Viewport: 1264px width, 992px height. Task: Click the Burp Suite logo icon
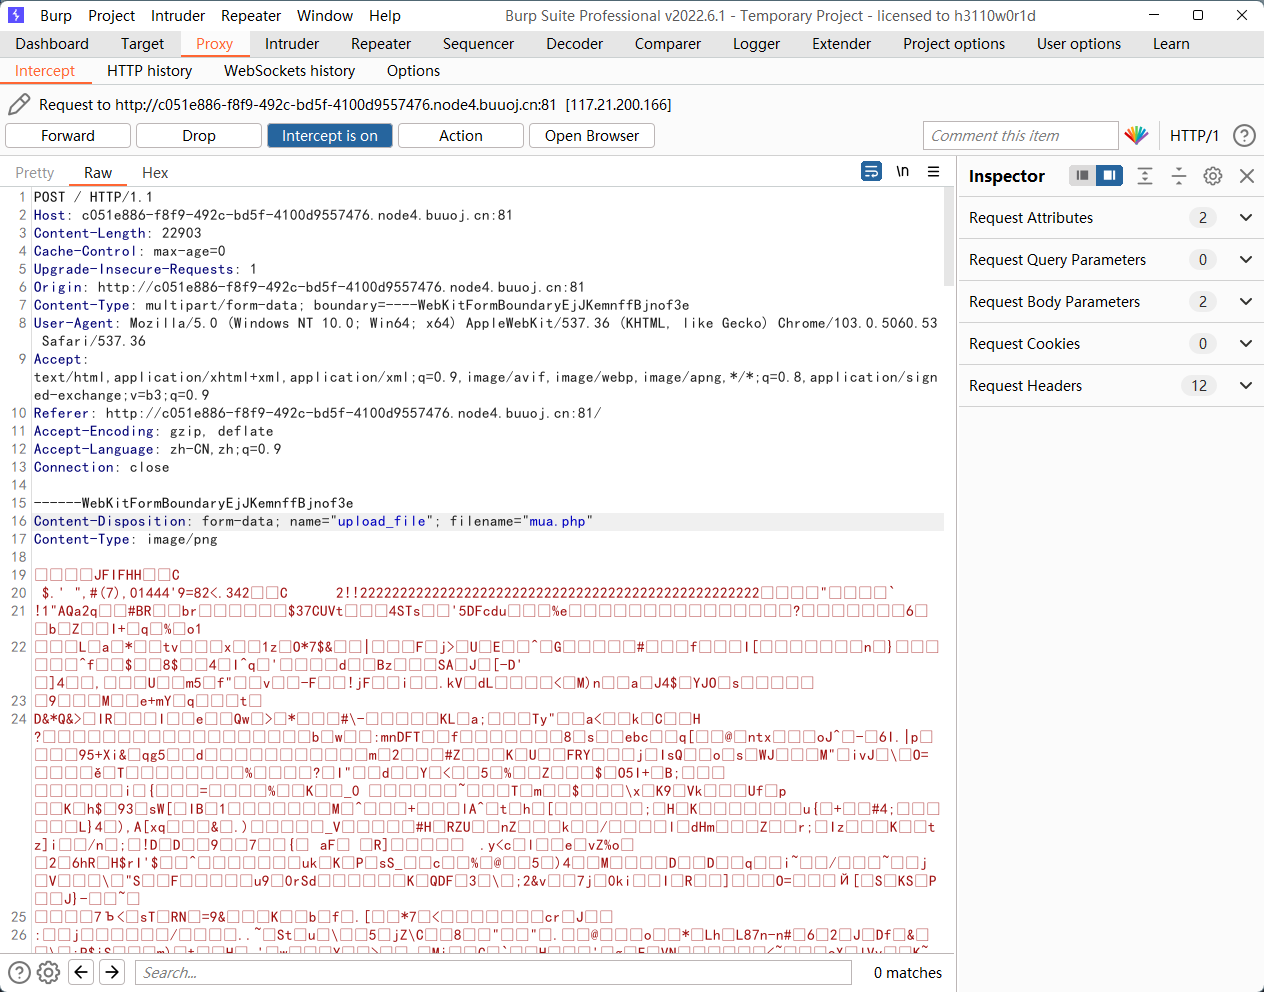[x=16, y=15]
